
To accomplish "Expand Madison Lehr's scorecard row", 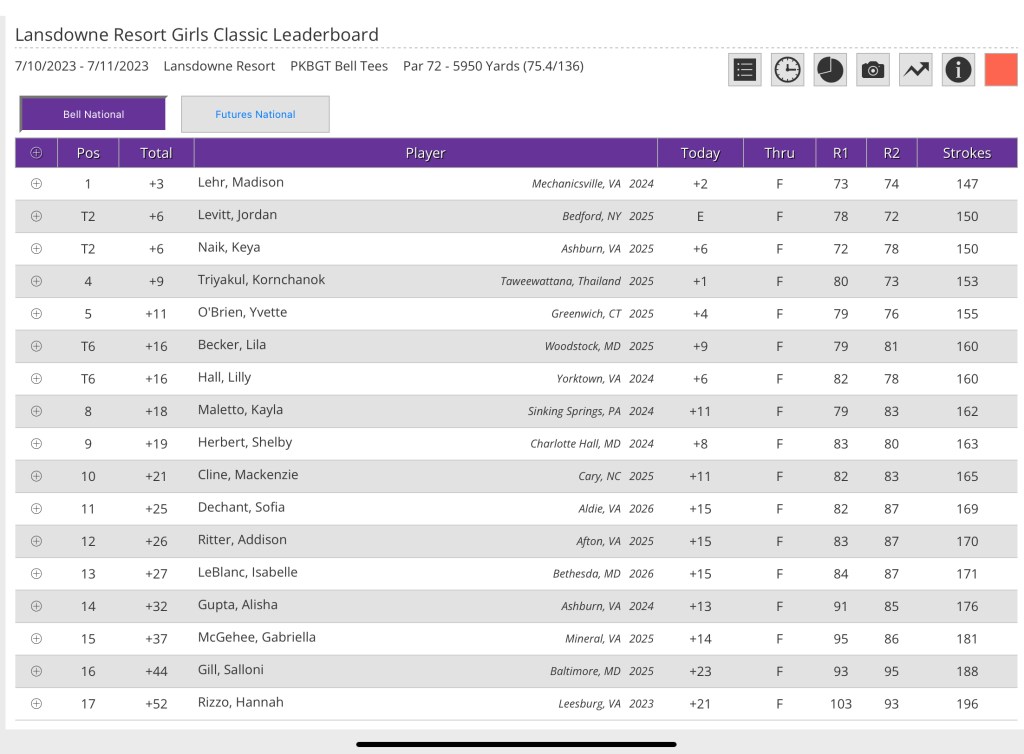I will click(x=37, y=184).
